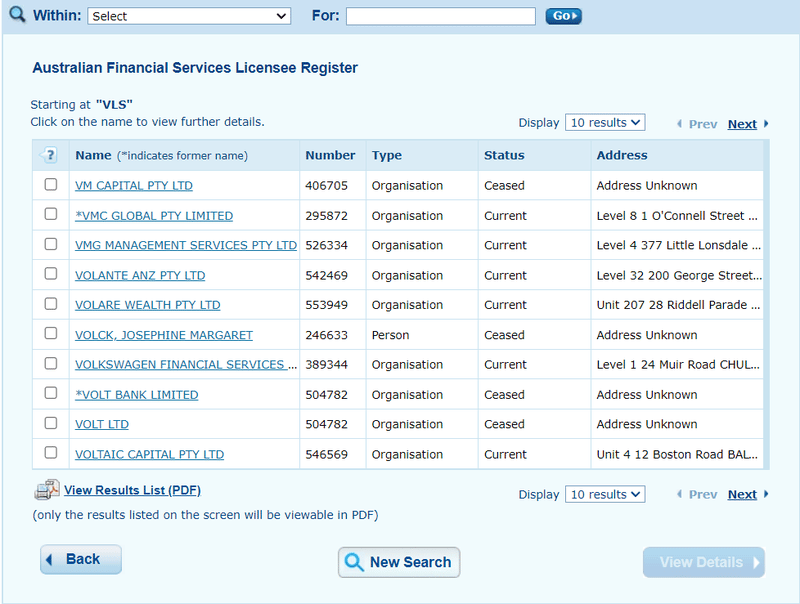
Task: Tick the checkbox for VM CAPITAL PTY LTD
Action: [51, 184]
